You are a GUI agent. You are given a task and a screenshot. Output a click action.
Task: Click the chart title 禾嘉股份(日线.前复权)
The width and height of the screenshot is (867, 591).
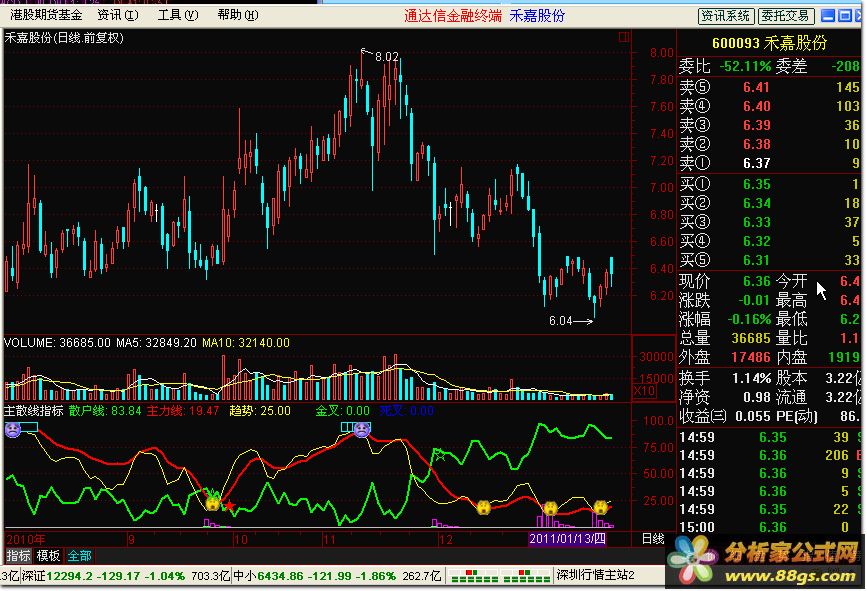[x=64, y=38]
